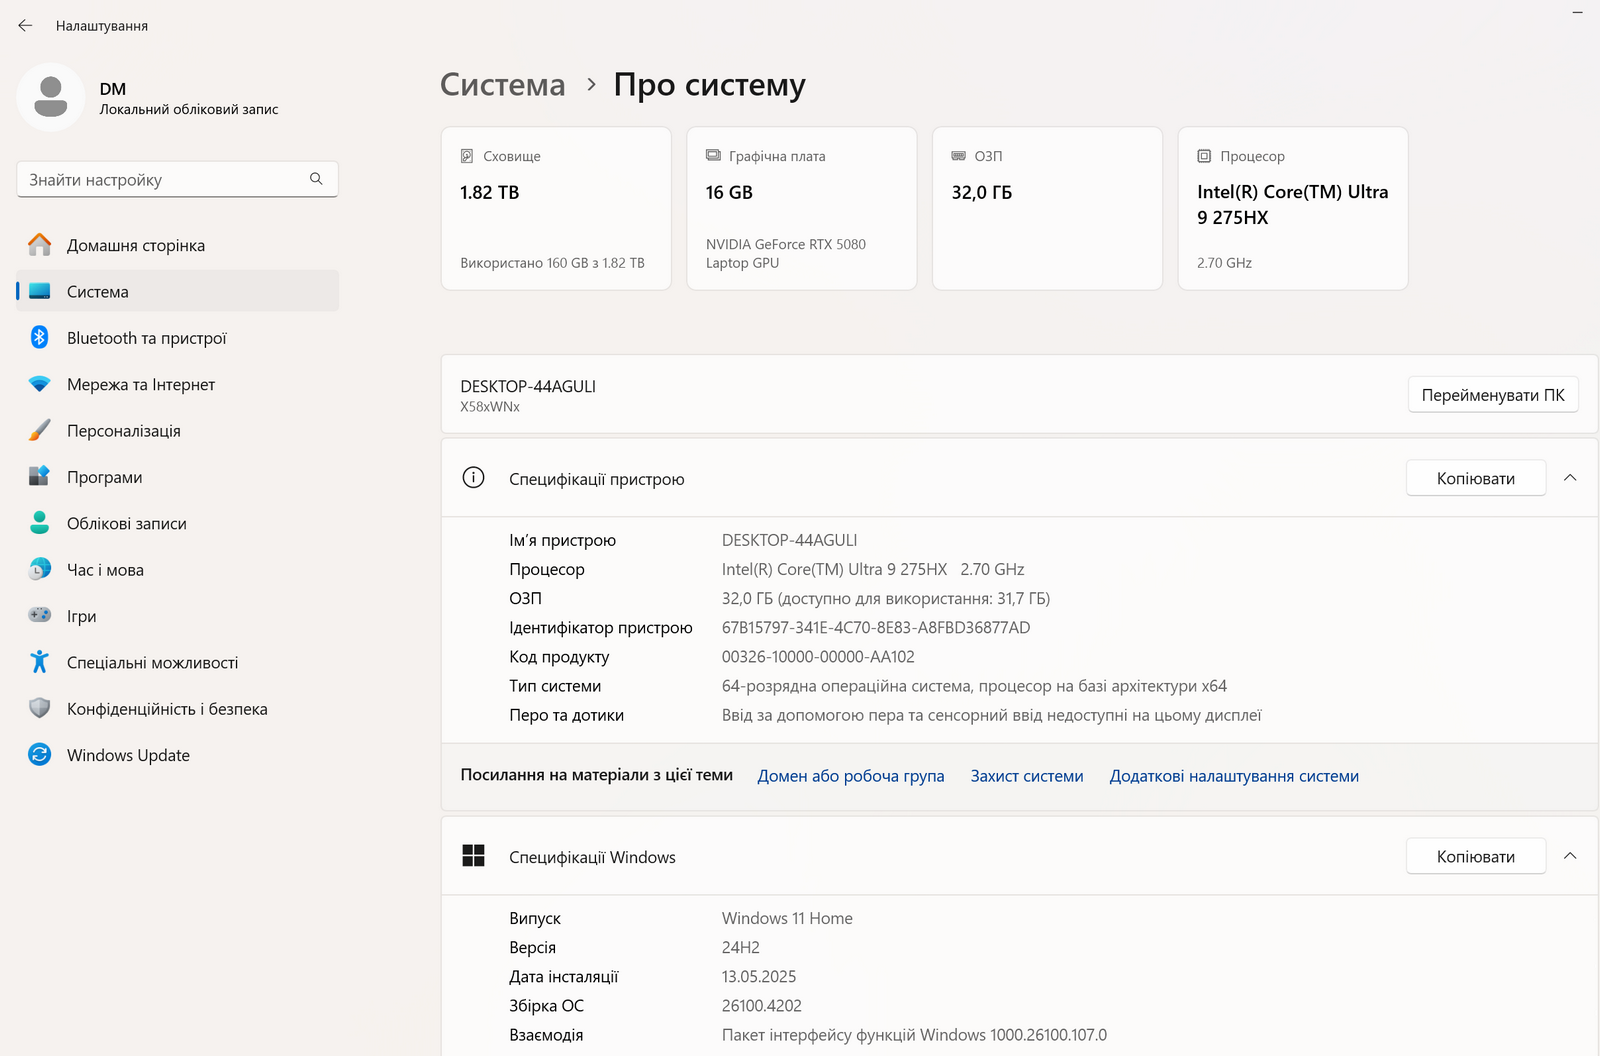Open Облікові записи settings
The width and height of the screenshot is (1600, 1056).
tap(178, 523)
